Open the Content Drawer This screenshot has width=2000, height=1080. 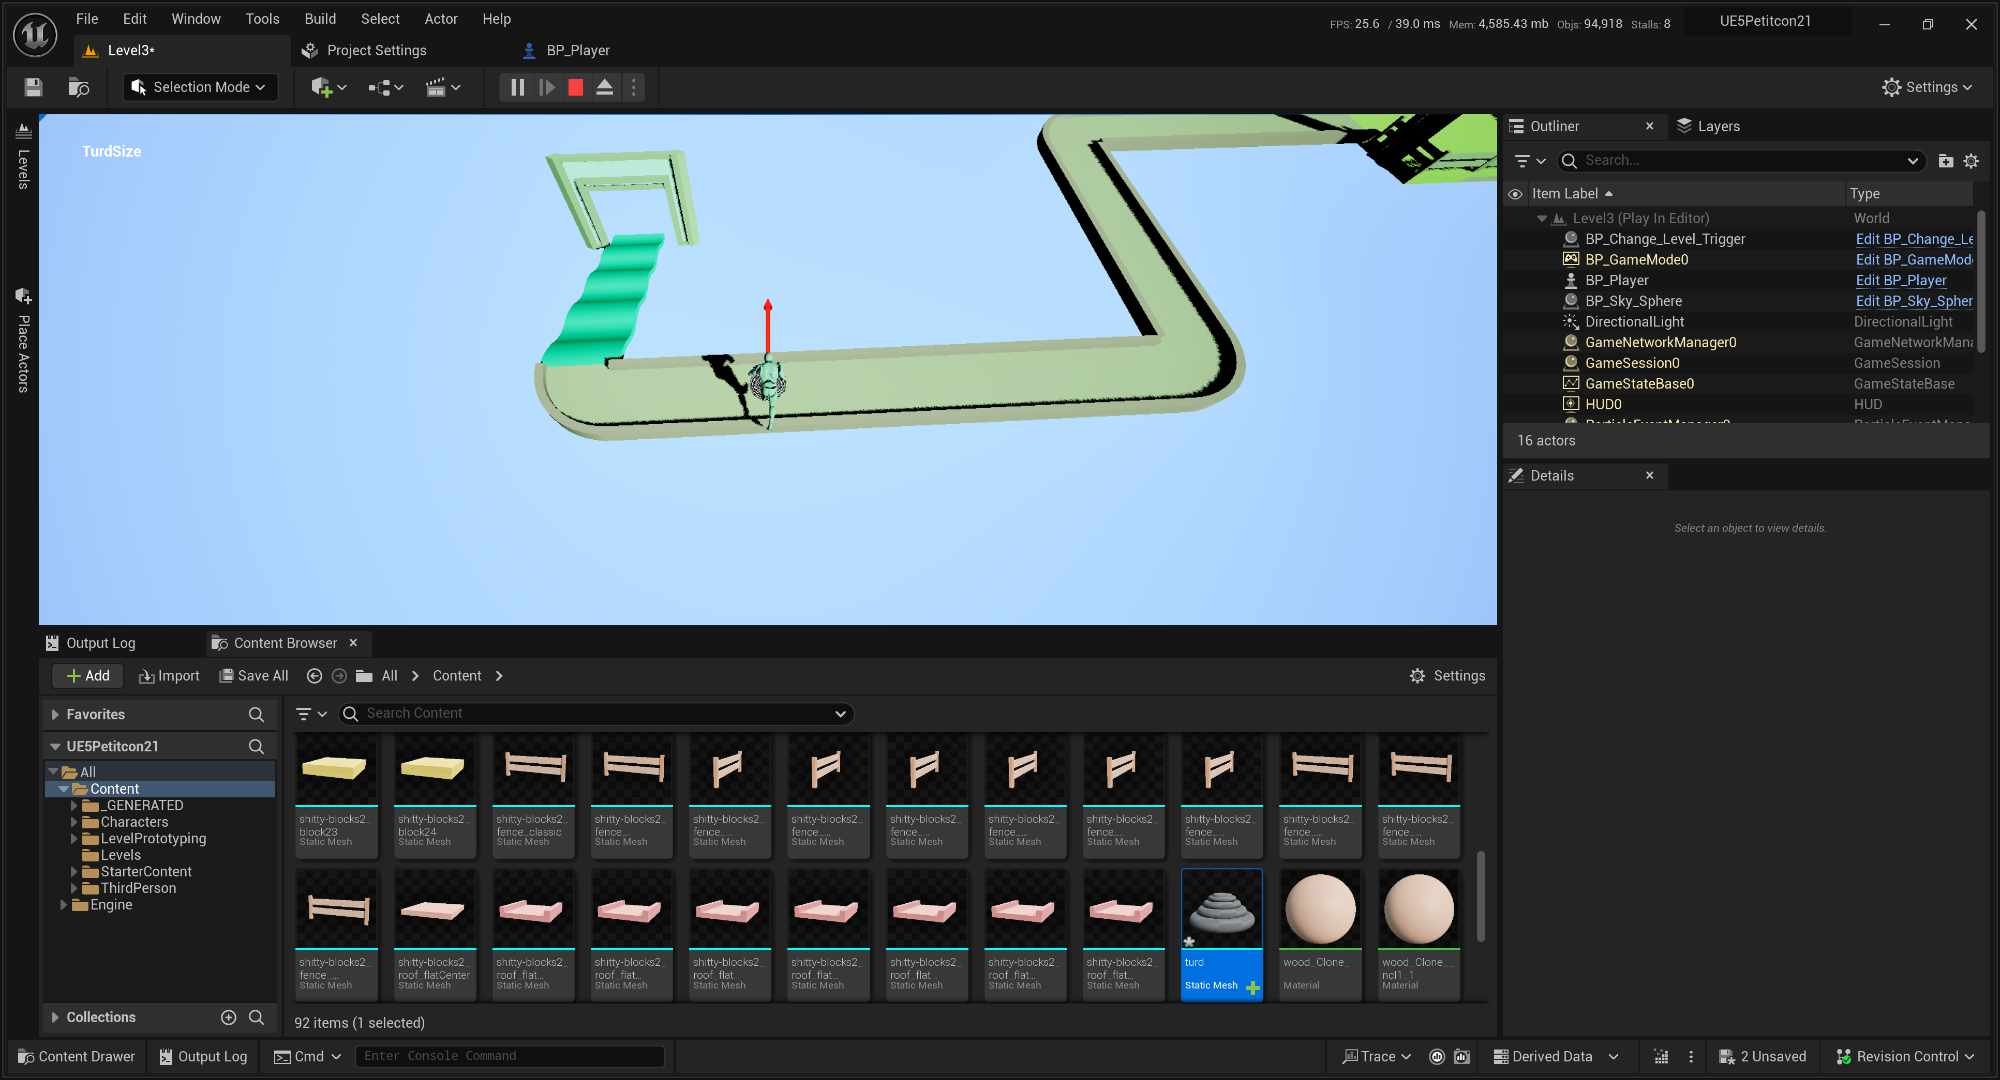[x=75, y=1056]
